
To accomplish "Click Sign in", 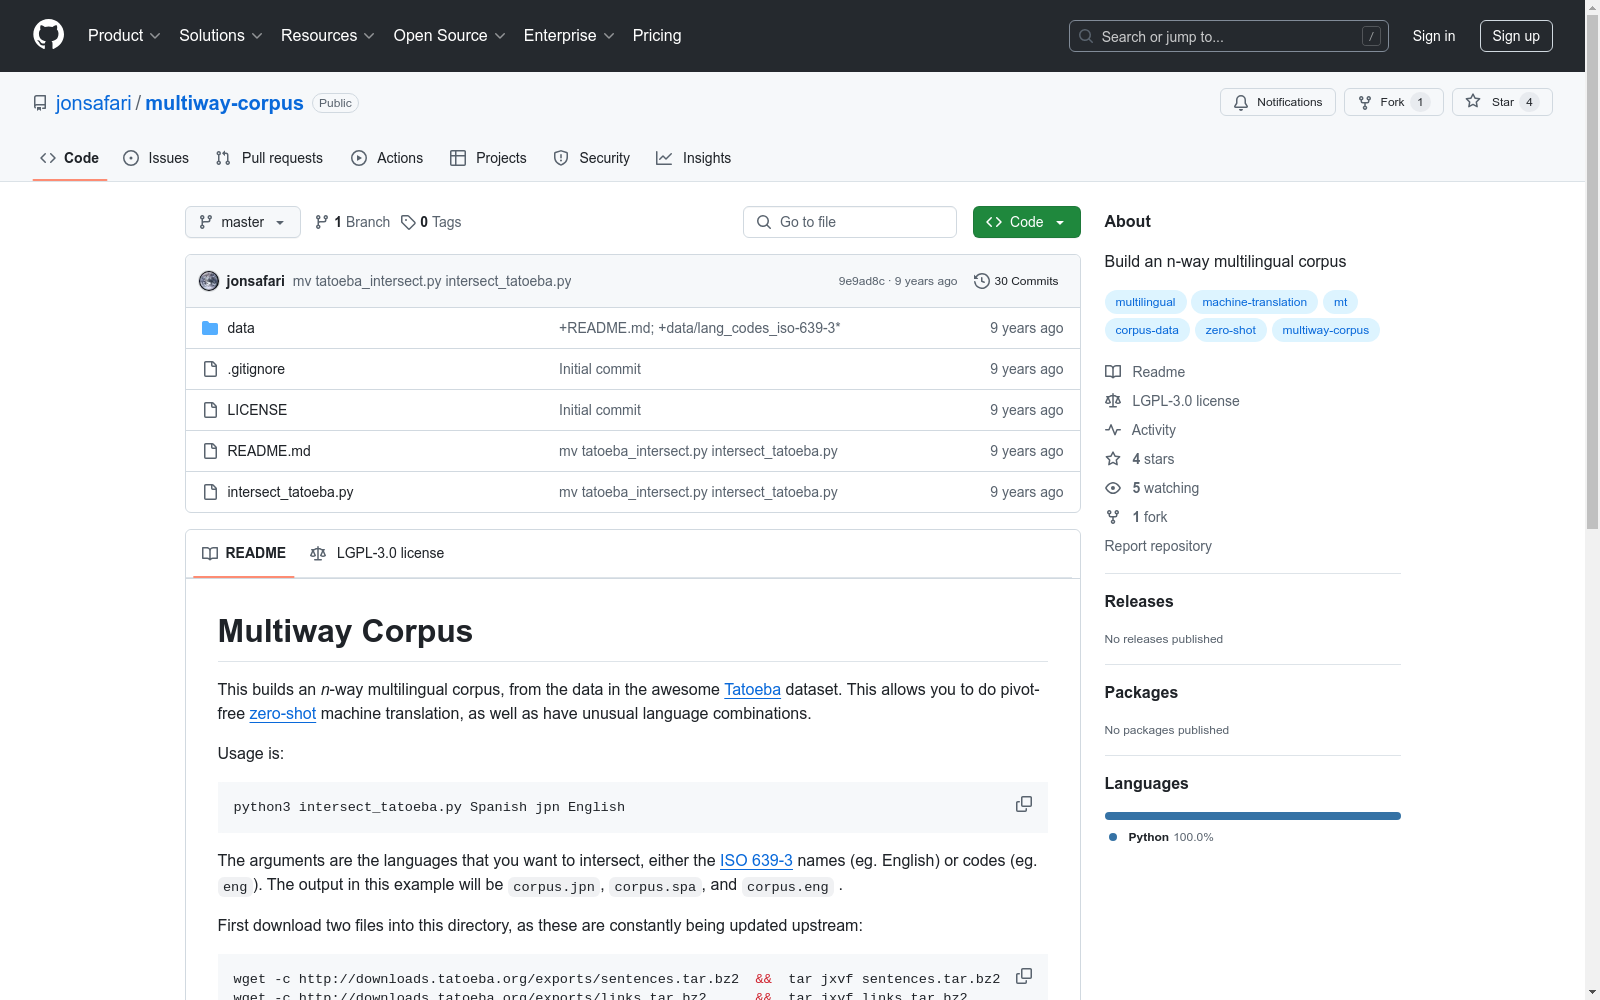I will (1434, 36).
